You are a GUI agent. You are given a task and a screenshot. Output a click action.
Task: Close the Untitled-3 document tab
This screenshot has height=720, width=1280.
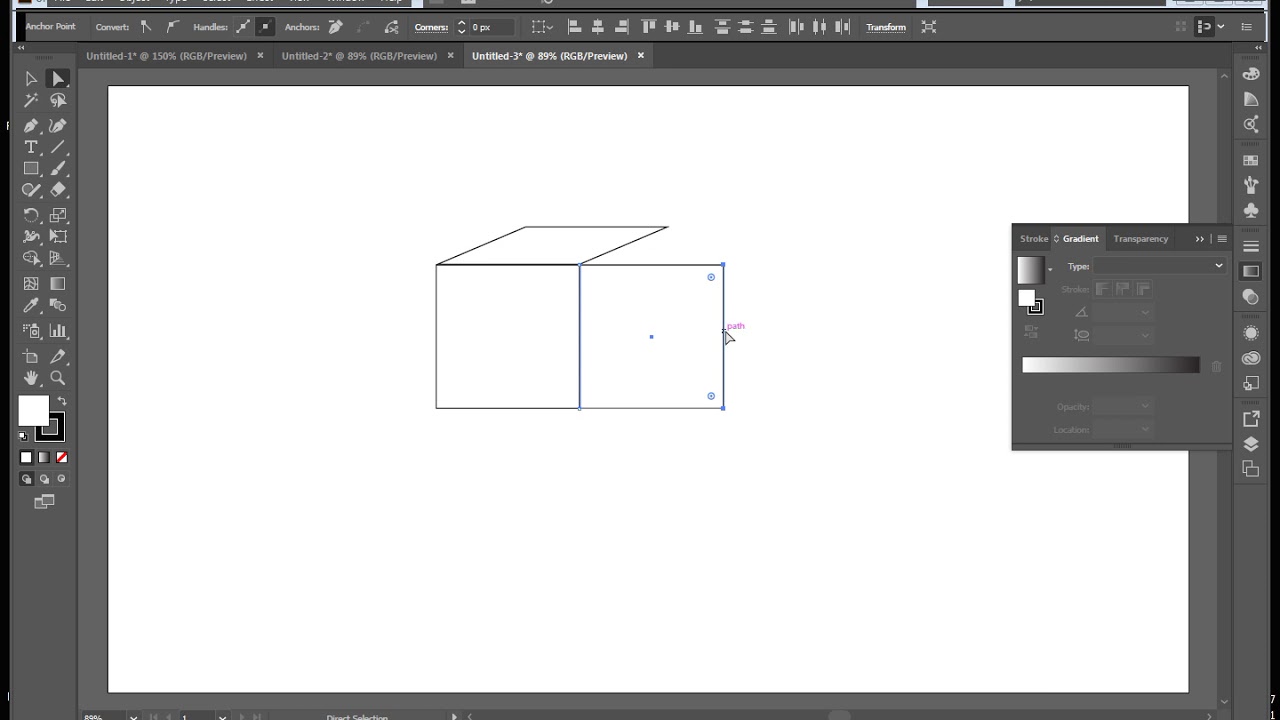point(640,56)
